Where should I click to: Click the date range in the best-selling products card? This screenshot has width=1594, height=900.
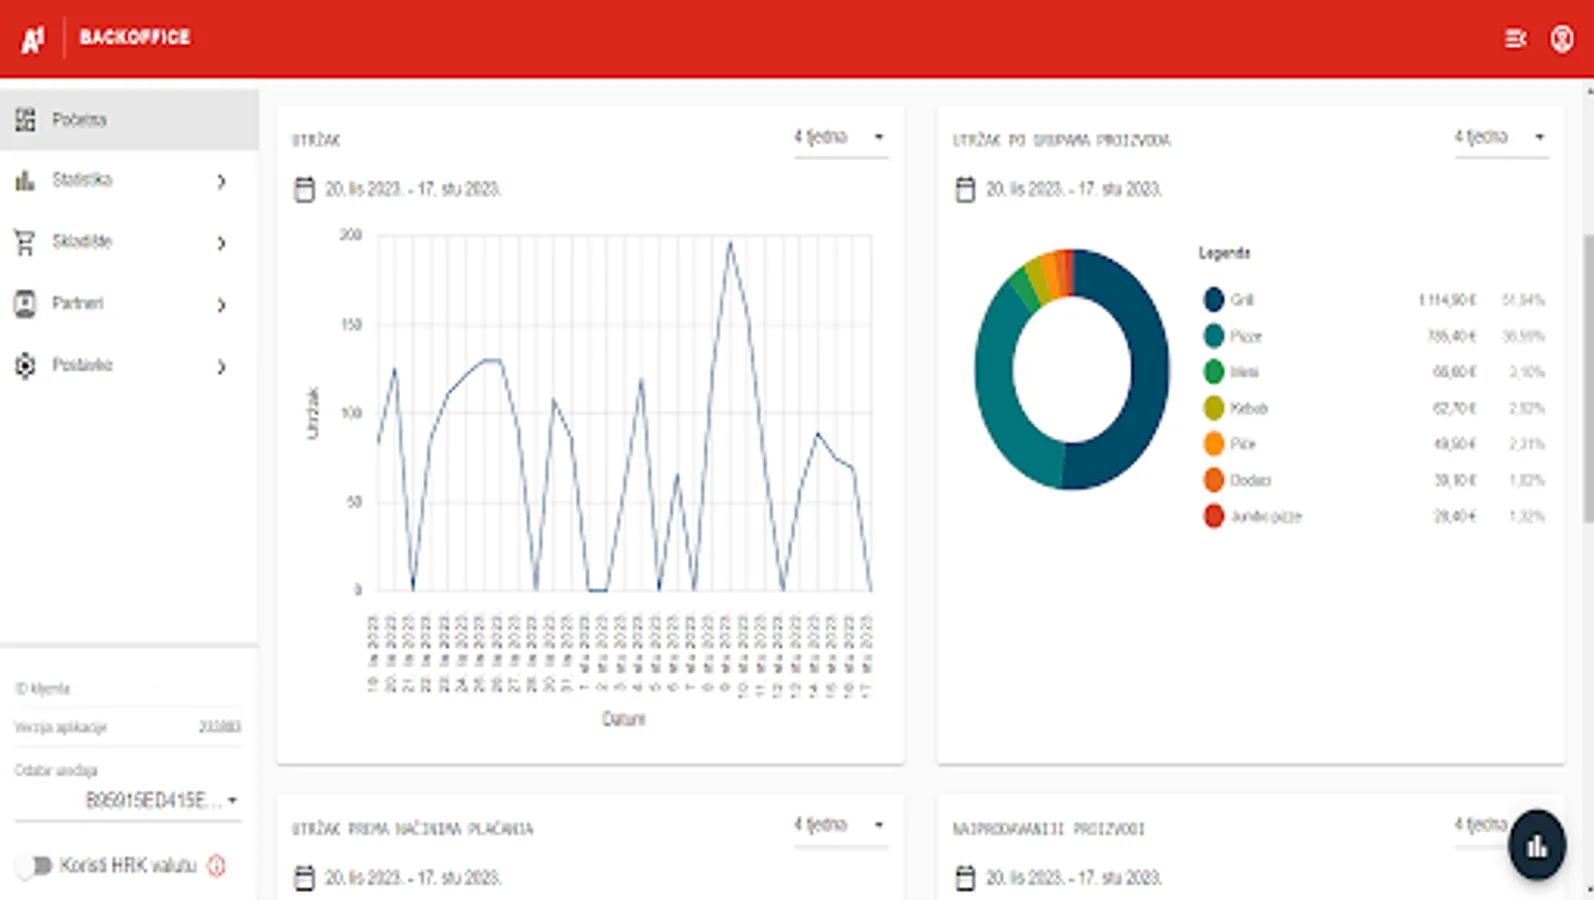click(1074, 878)
